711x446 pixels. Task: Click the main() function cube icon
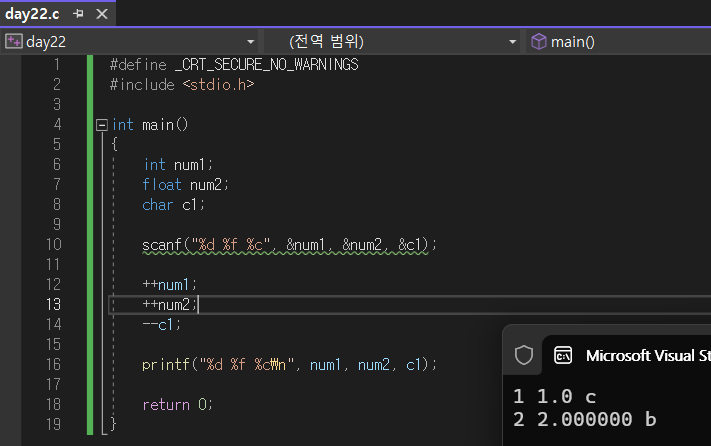[x=539, y=42]
